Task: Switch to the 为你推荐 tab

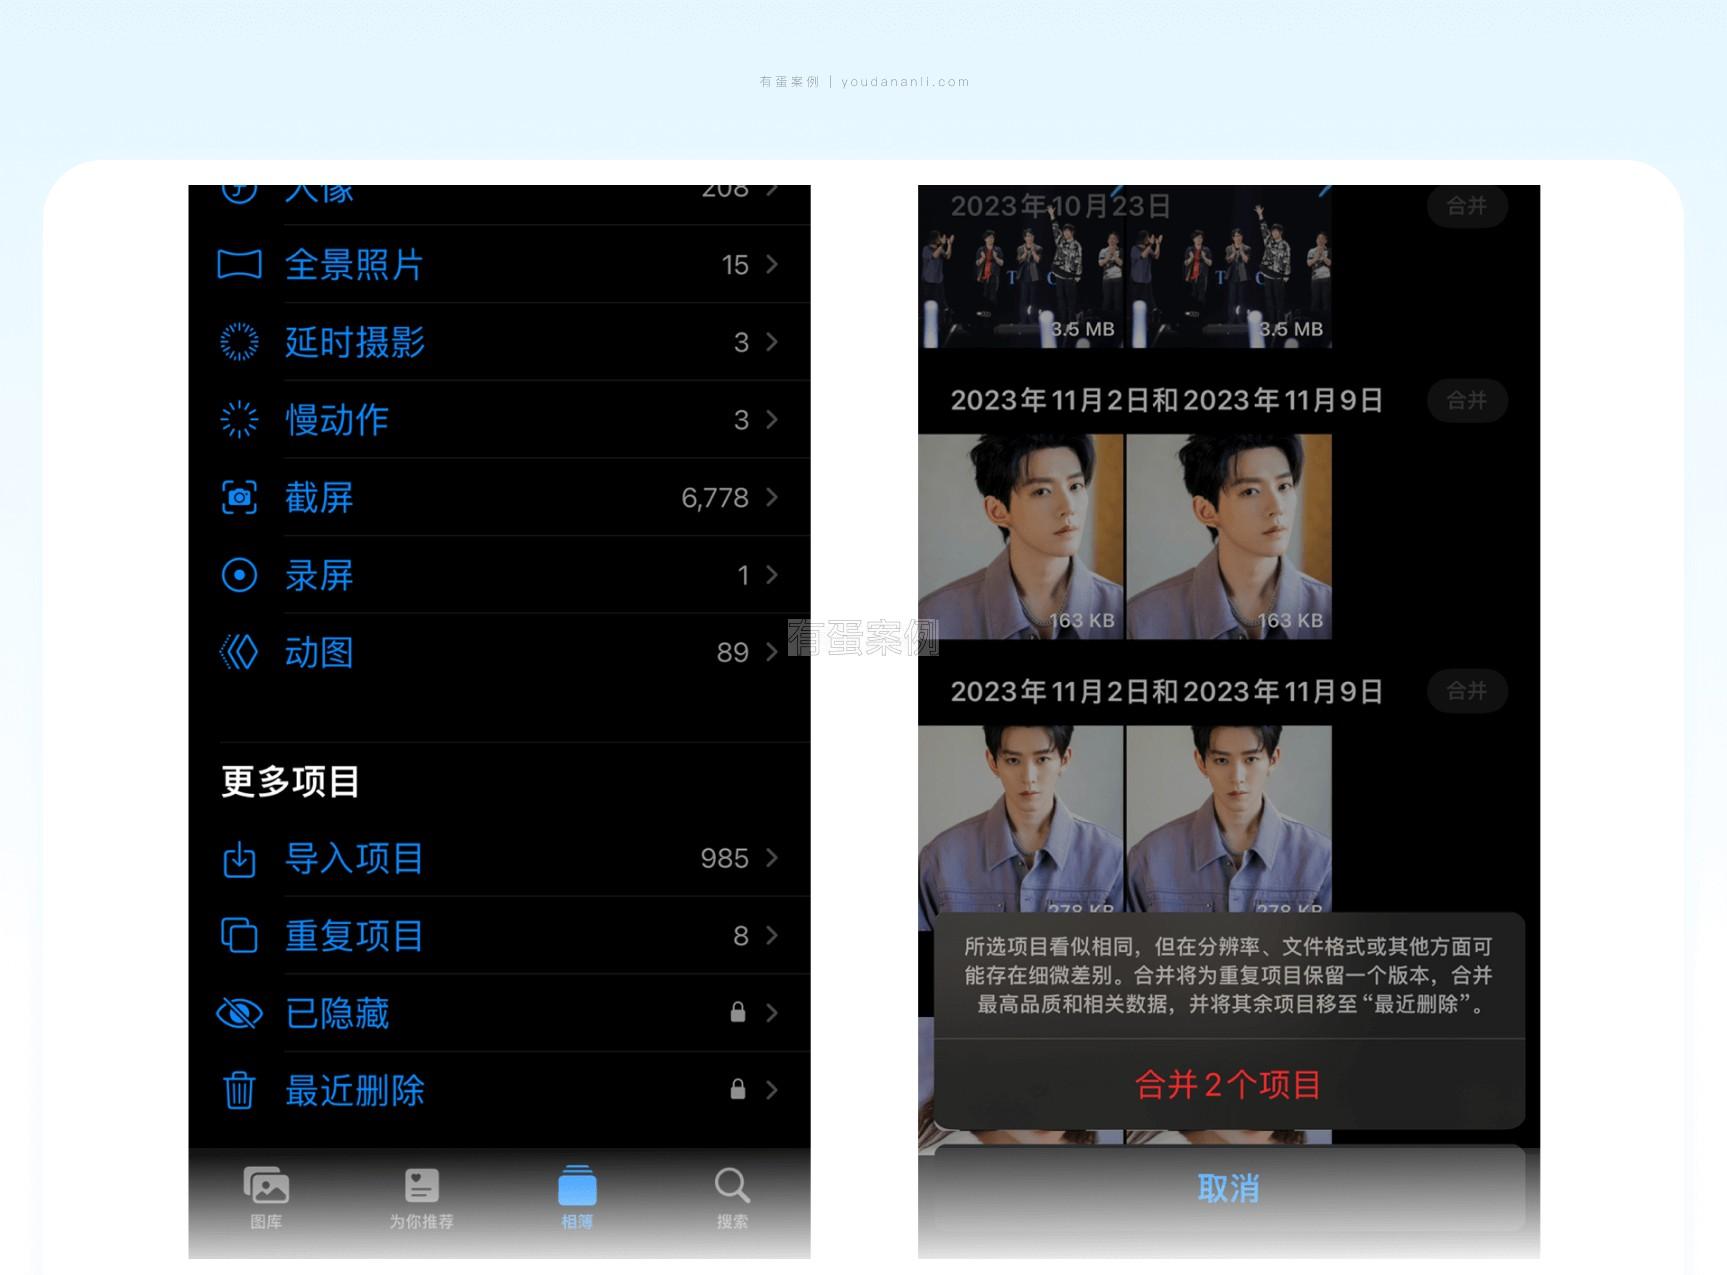Action: 421,1197
